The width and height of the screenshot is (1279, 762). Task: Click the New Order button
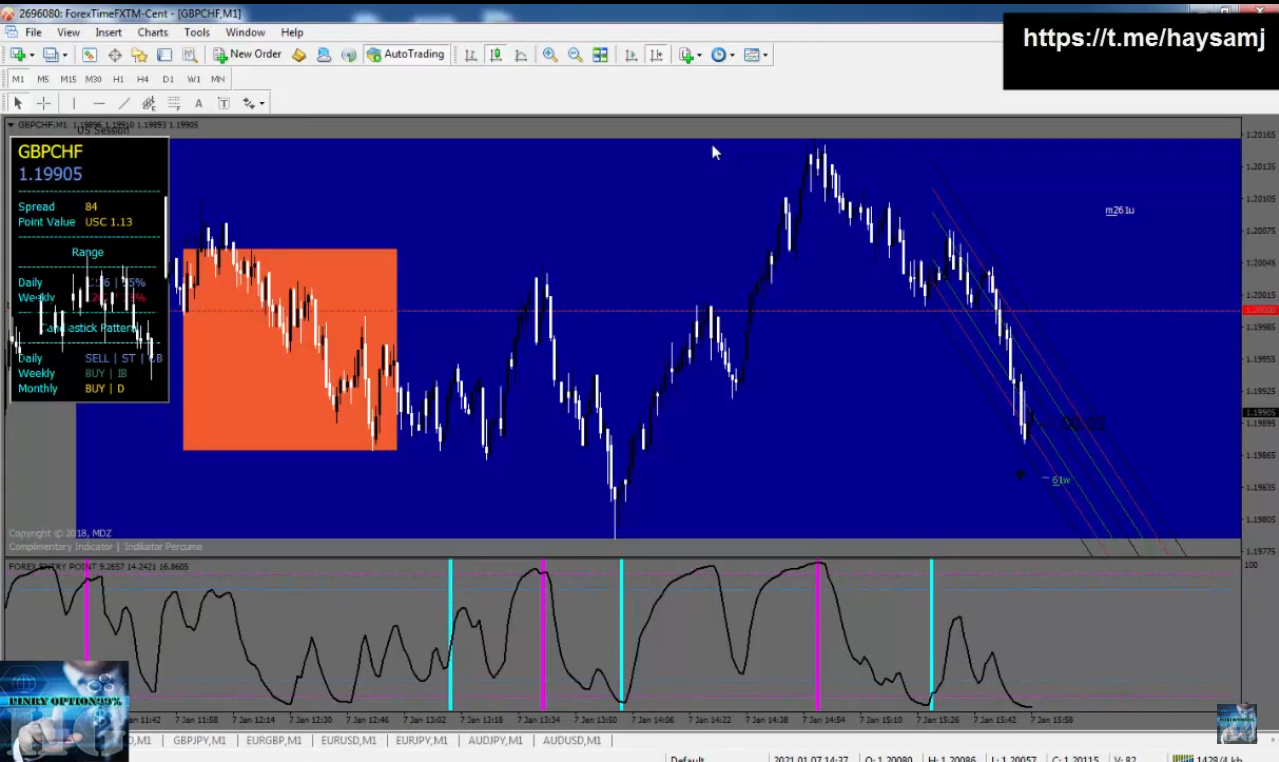click(x=247, y=55)
